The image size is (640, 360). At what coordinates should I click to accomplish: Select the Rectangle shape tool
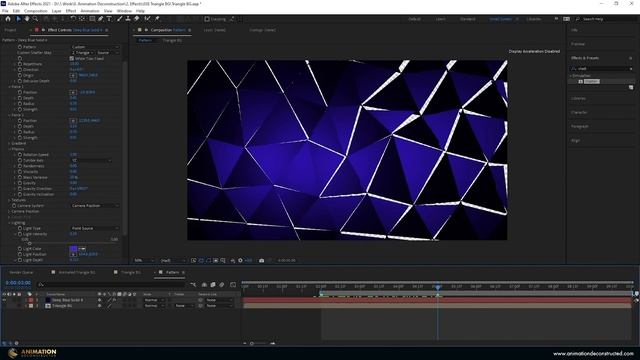point(92,19)
